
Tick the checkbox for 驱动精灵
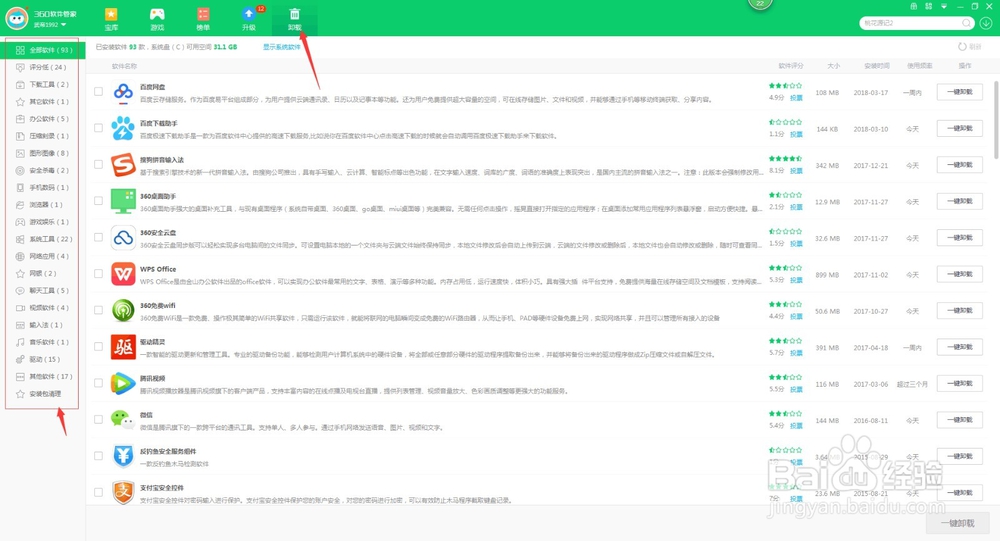98,346
